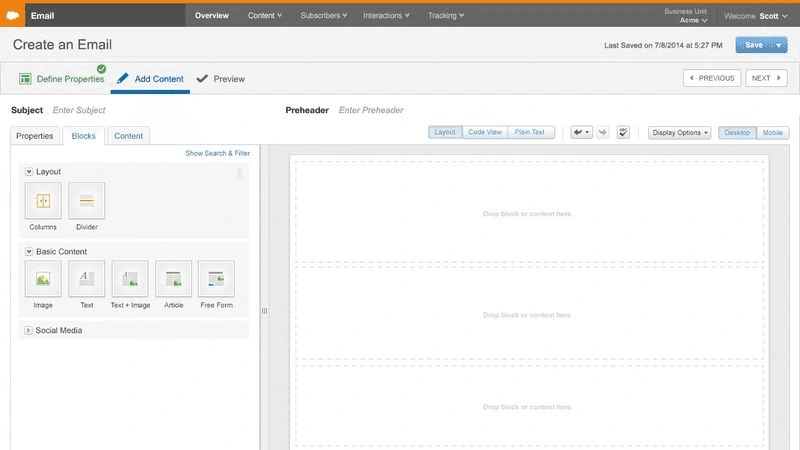The height and width of the screenshot is (450, 800).
Task: Click the PREVIOUS button
Action: [x=712, y=78]
